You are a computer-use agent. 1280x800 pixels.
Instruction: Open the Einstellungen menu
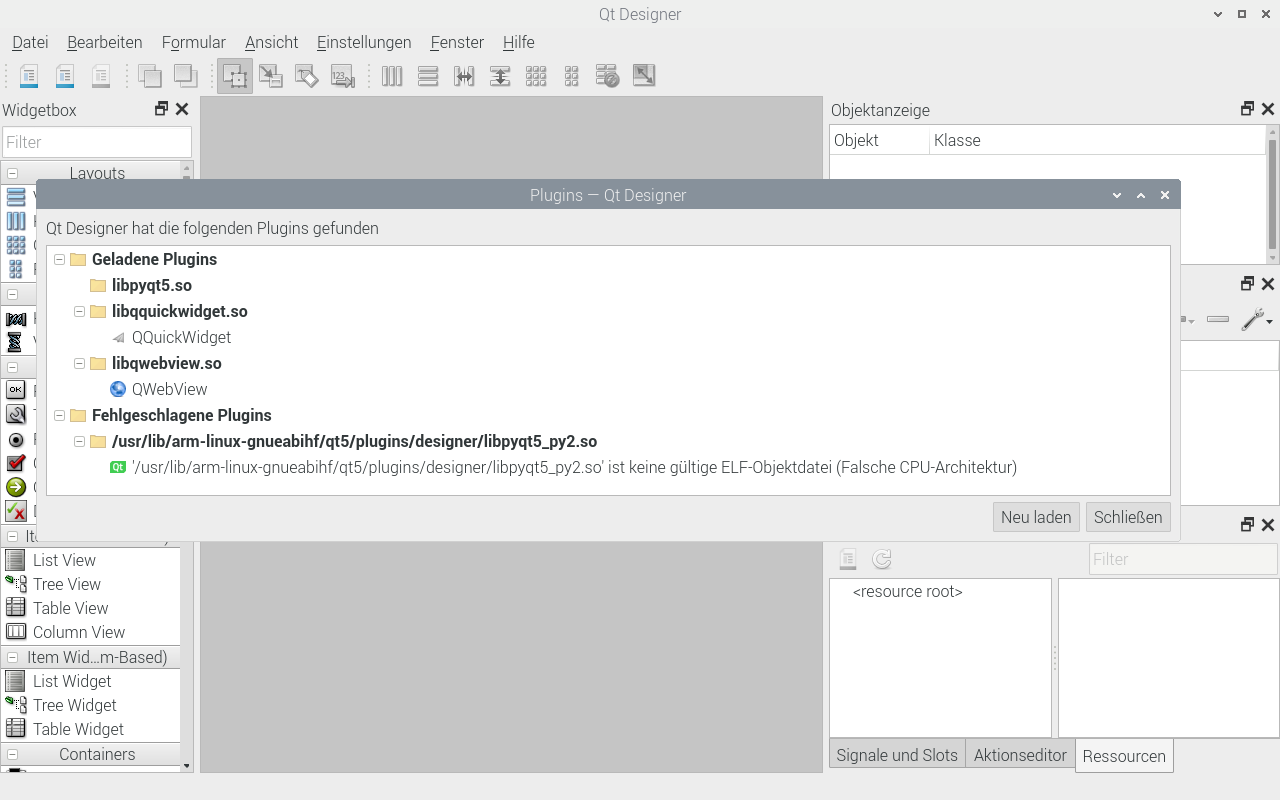pyautogui.click(x=364, y=42)
